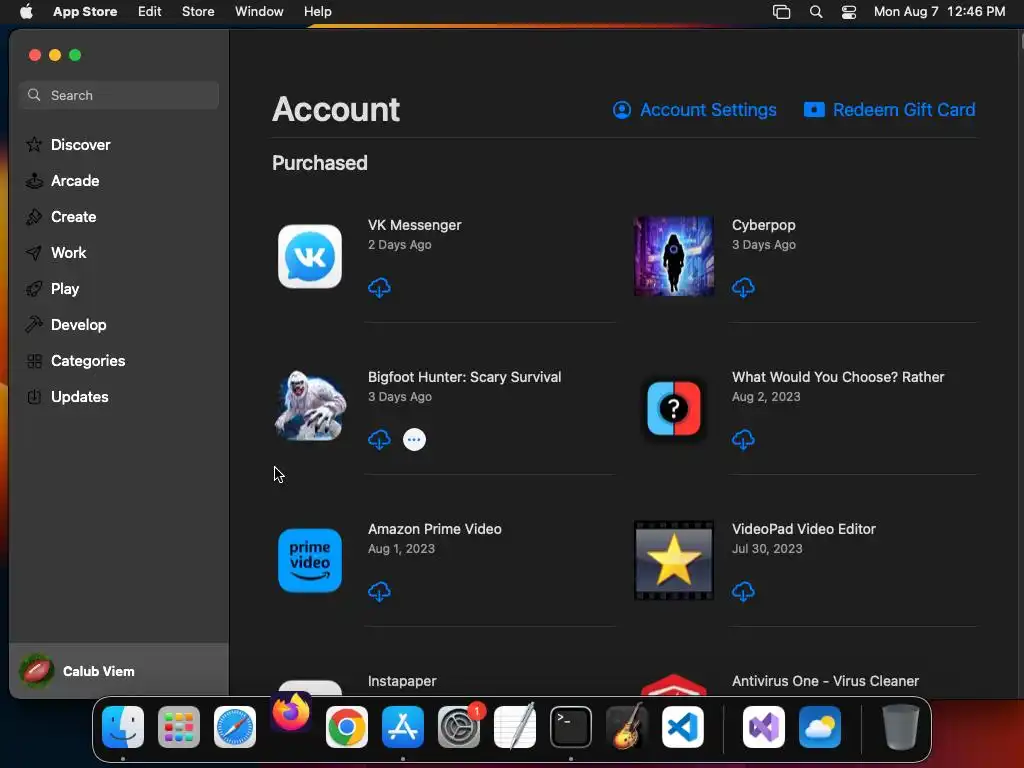Open Cyberpop app artwork
The image size is (1024, 768).
coord(673,256)
